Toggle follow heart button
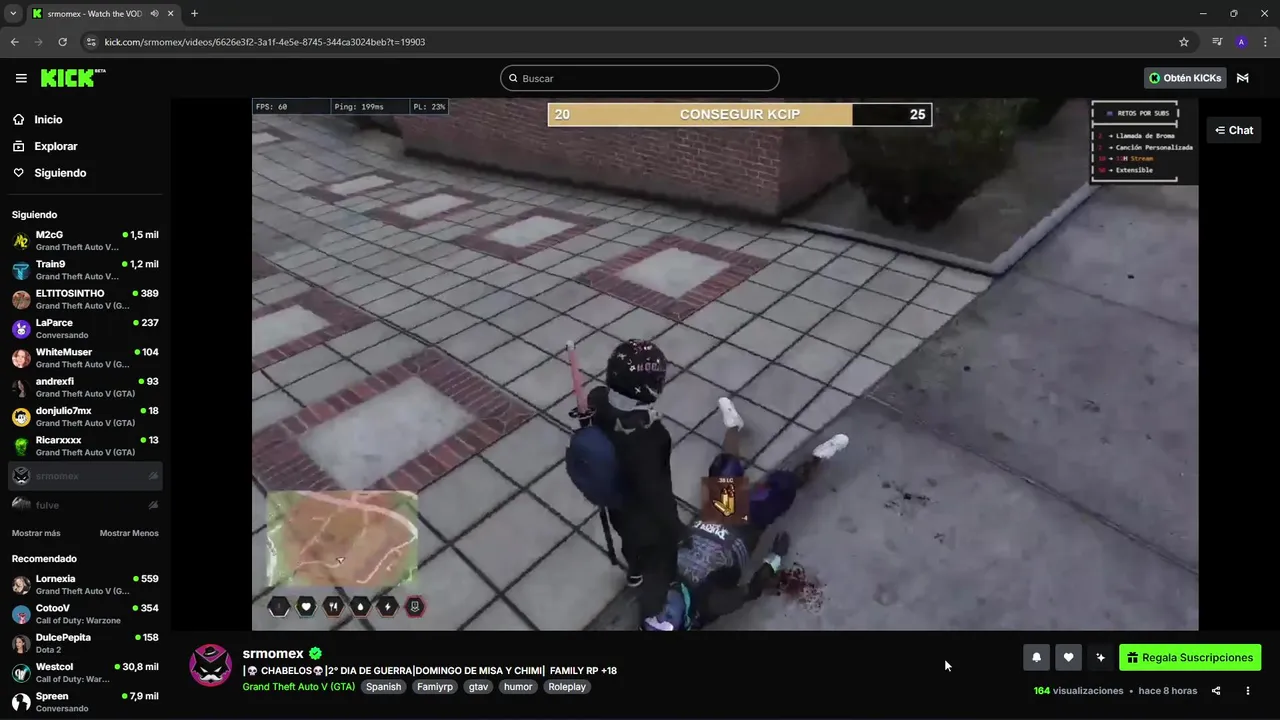 [1068, 657]
